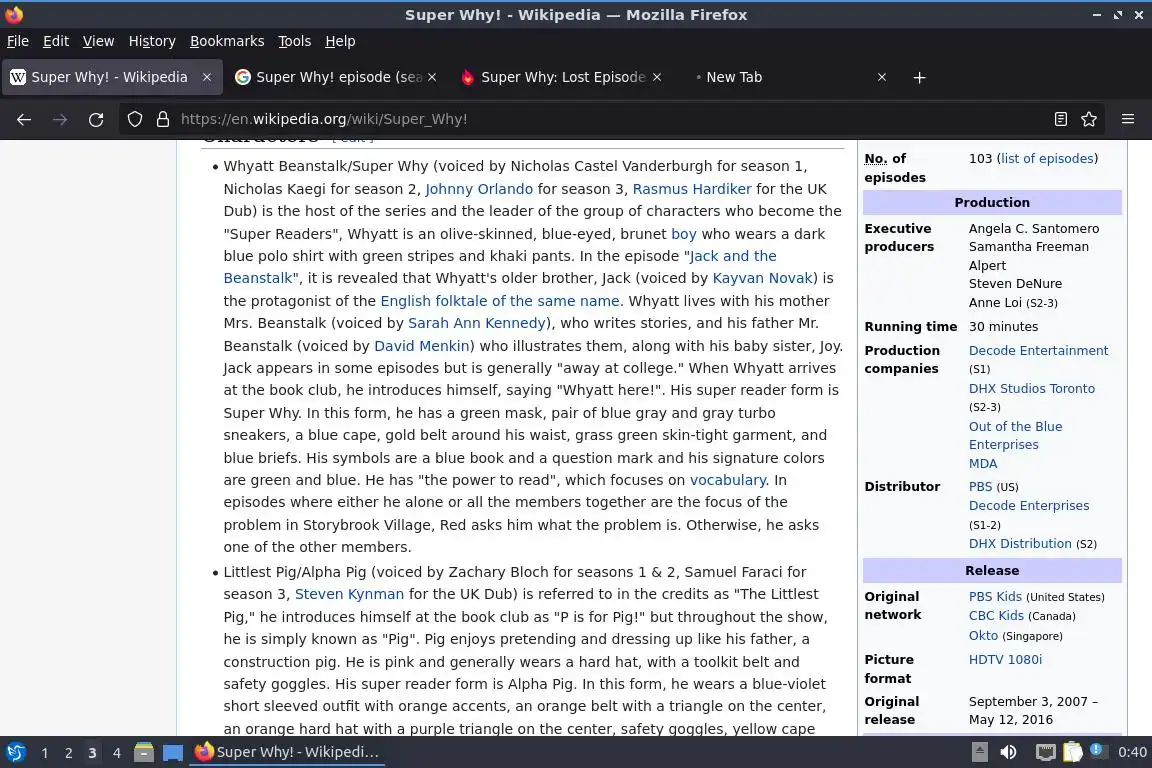Open the MDA link
This screenshot has height=768, width=1152.
click(983, 464)
